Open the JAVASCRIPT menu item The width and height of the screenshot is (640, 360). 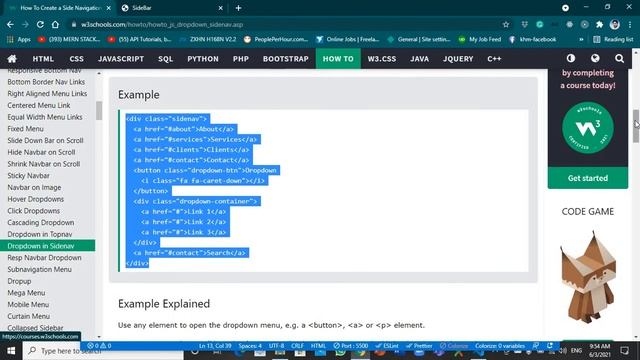[x=121, y=59]
